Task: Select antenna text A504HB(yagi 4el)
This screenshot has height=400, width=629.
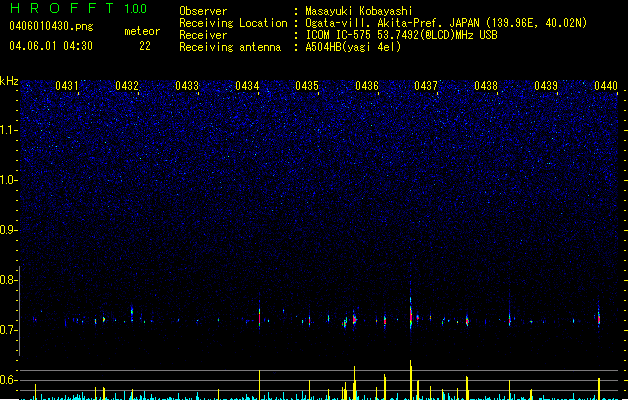Action: 353,47
